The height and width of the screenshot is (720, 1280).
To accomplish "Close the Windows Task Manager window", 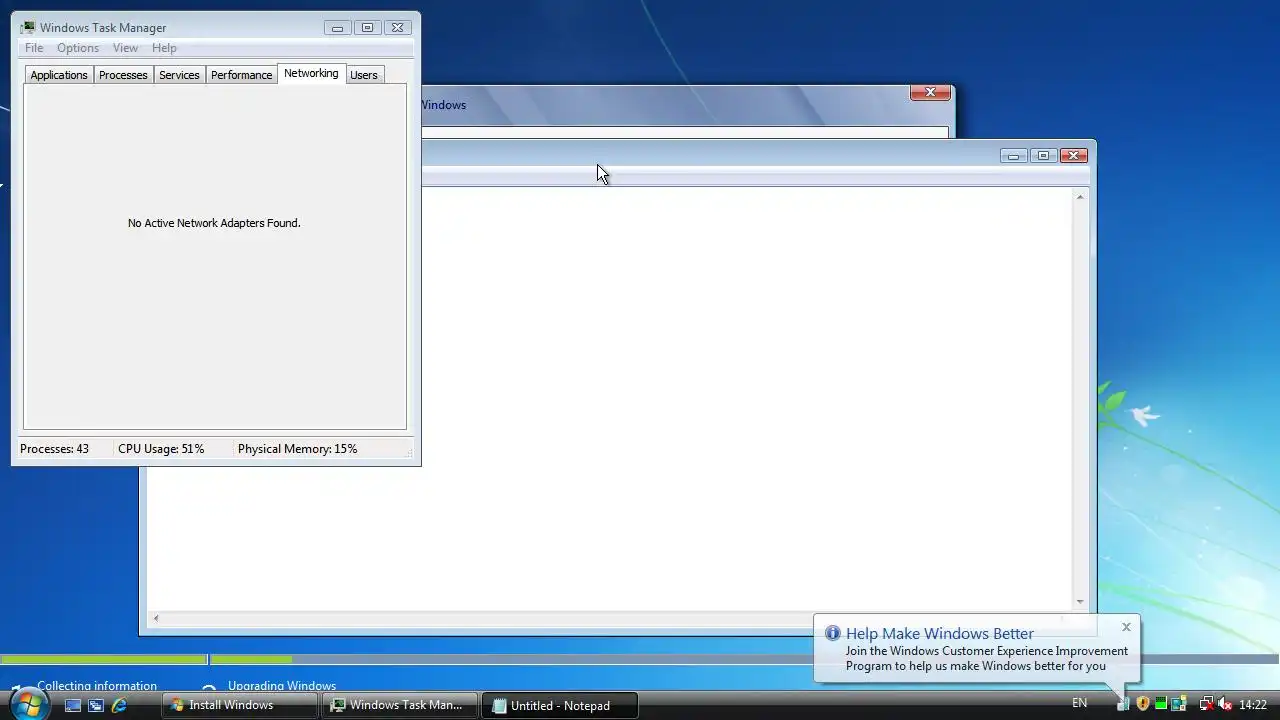I will (397, 28).
